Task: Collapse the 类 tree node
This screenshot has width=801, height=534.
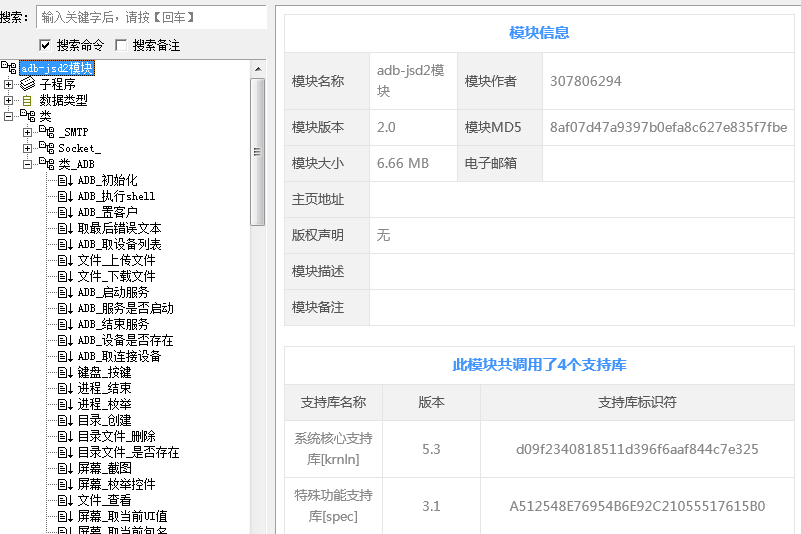Action: (x=9, y=116)
